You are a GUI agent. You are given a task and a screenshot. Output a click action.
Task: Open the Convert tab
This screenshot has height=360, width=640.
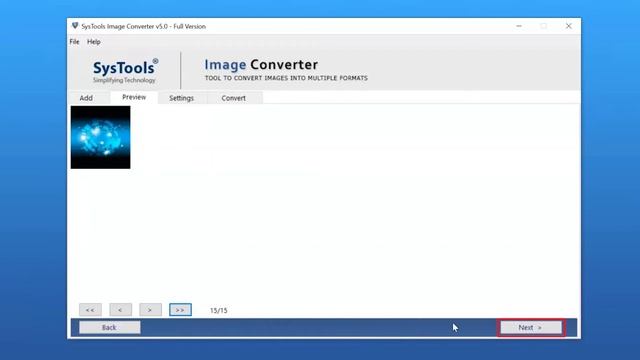pyautogui.click(x=233, y=98)
